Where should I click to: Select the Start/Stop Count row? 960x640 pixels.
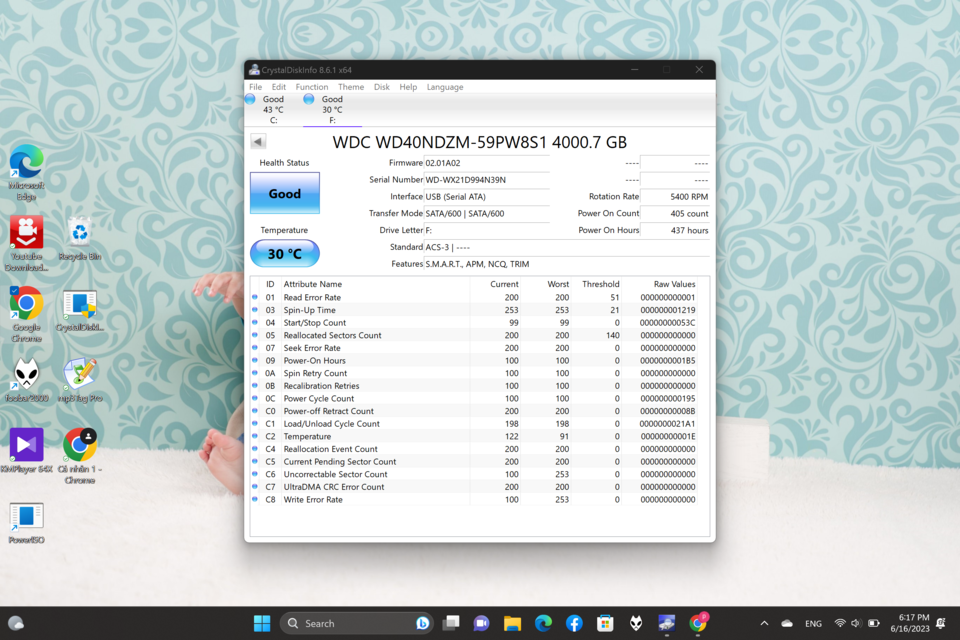point(475,323)
